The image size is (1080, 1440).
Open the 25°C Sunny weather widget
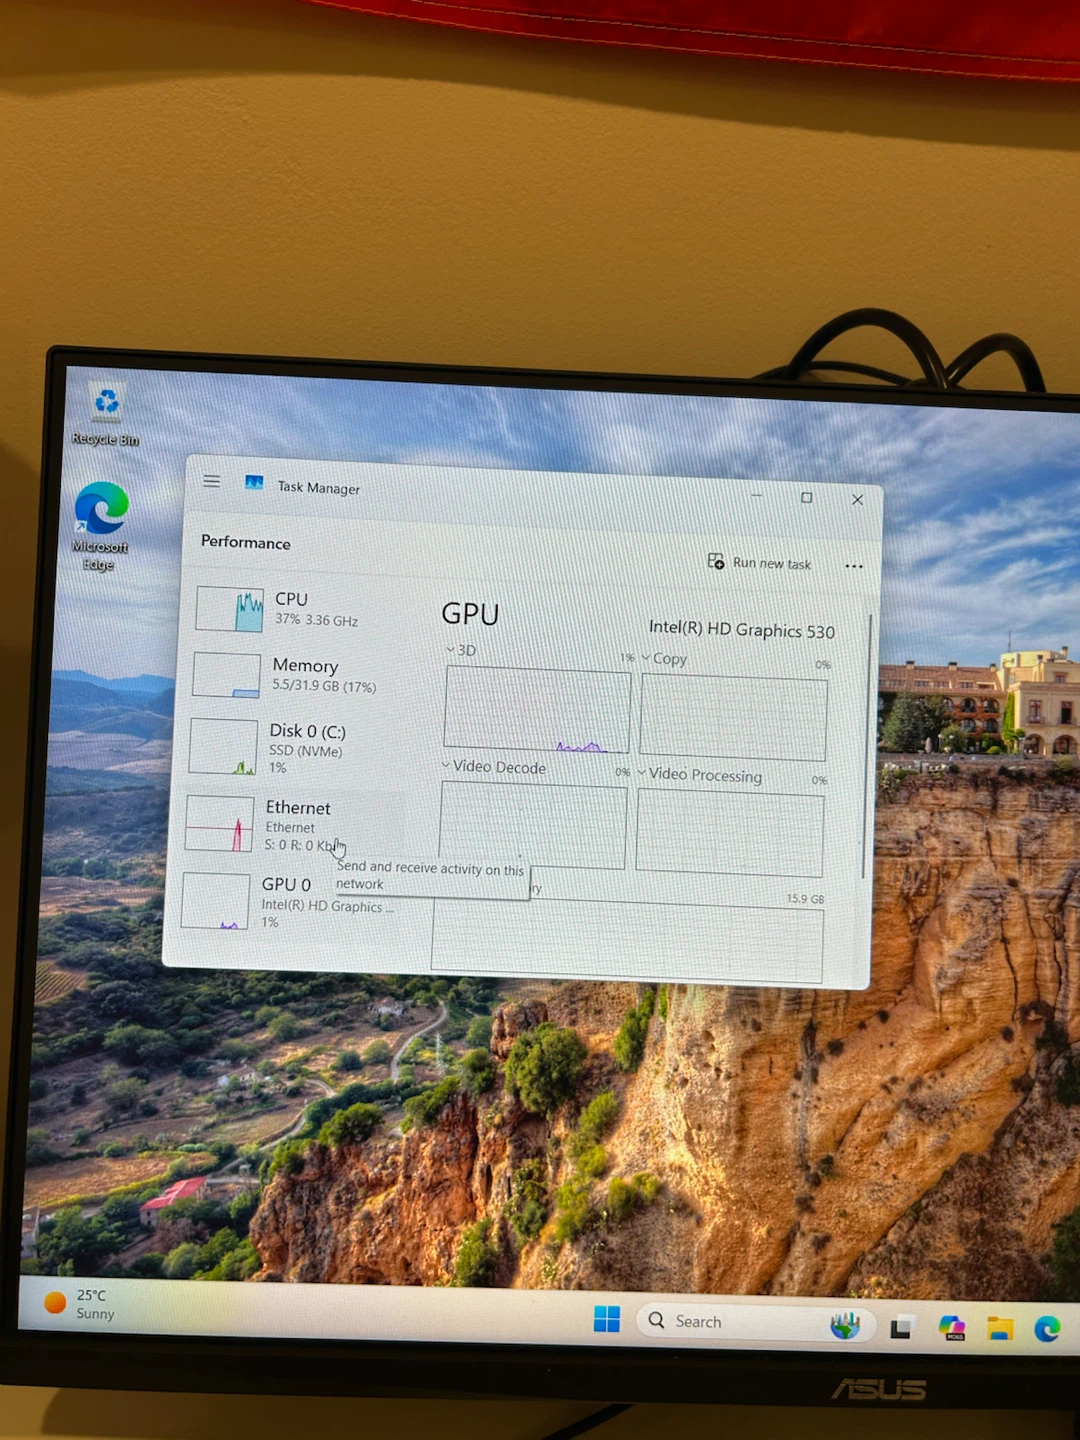(80, 1304)
